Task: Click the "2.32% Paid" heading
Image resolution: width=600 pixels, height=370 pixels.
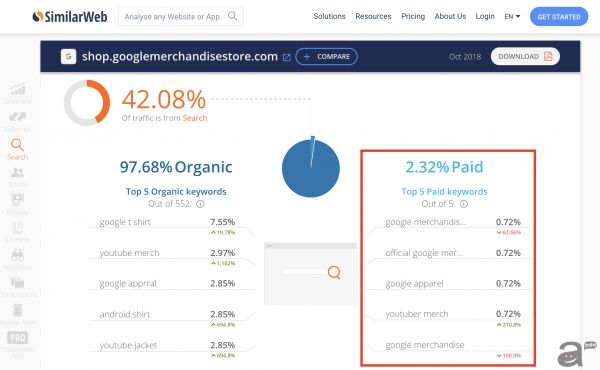Action: 444,167
